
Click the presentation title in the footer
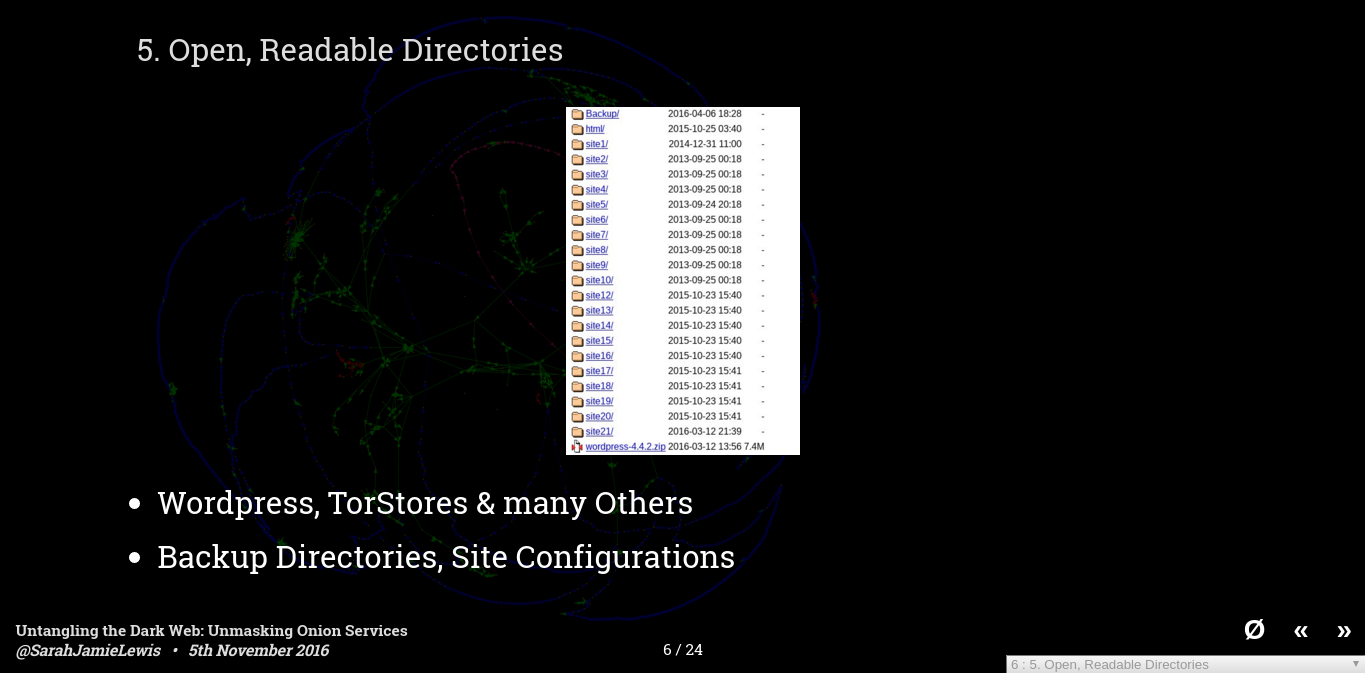[x=211, y=631]
